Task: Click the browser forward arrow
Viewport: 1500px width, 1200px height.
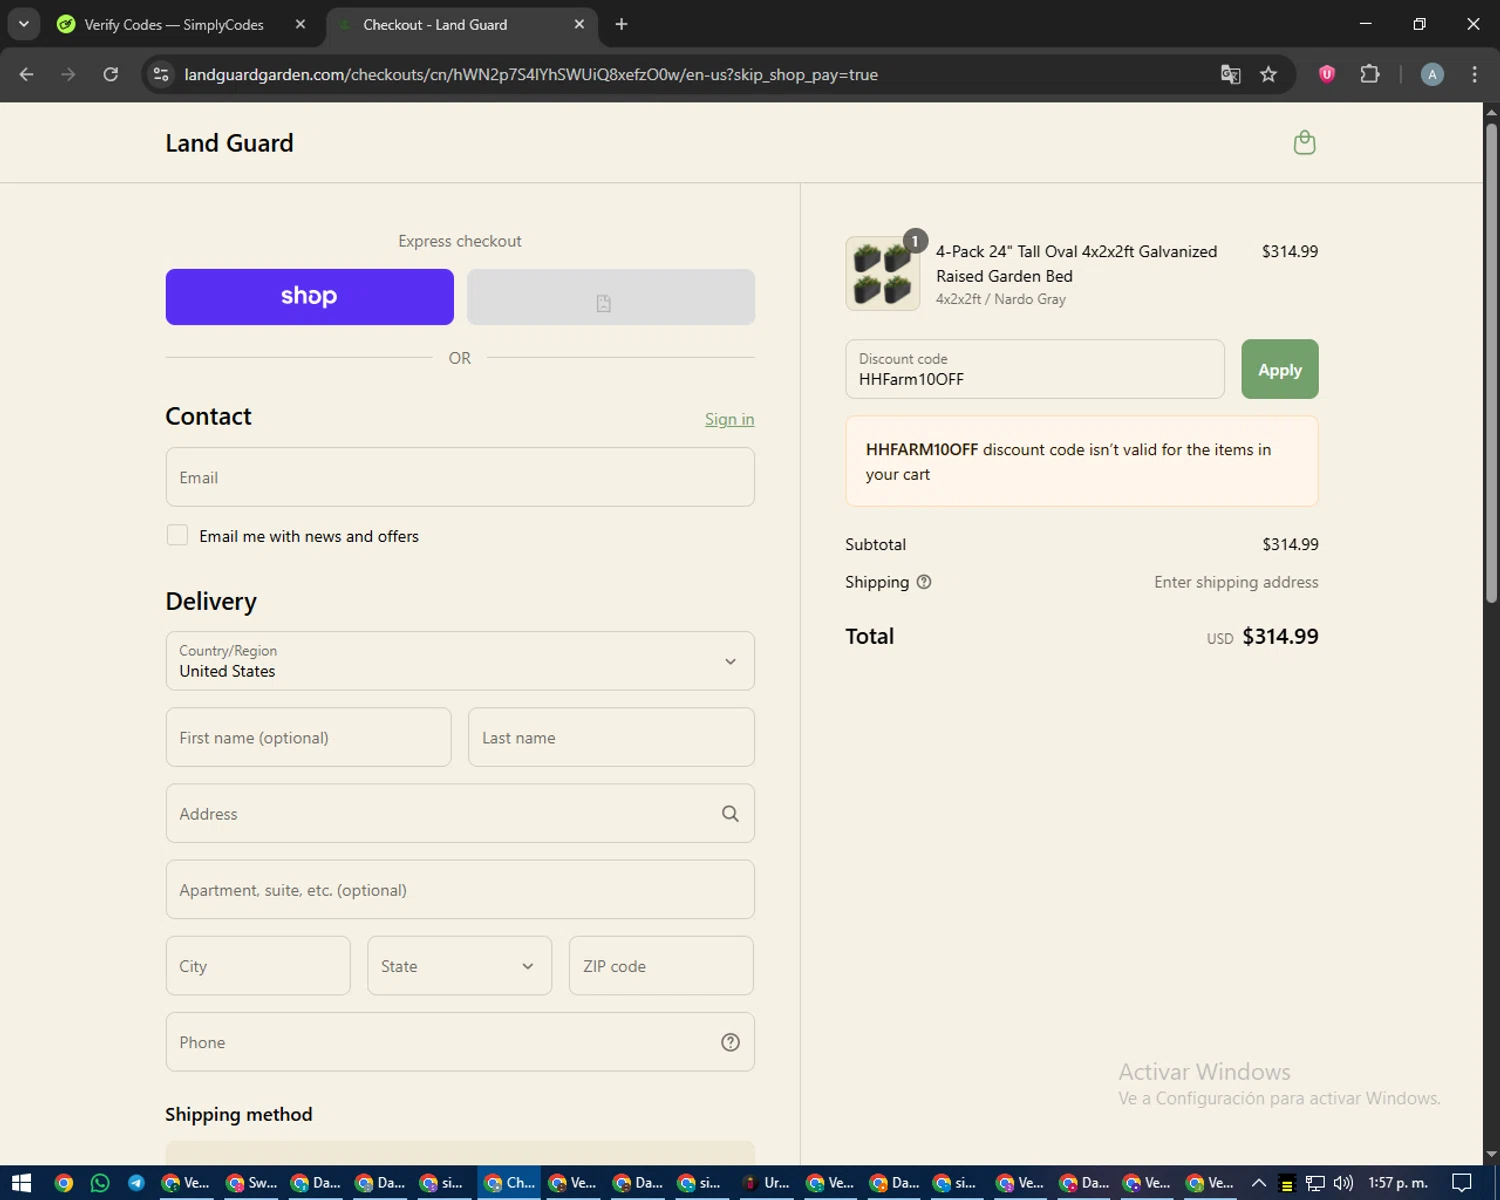Action: tap(68, 74)
